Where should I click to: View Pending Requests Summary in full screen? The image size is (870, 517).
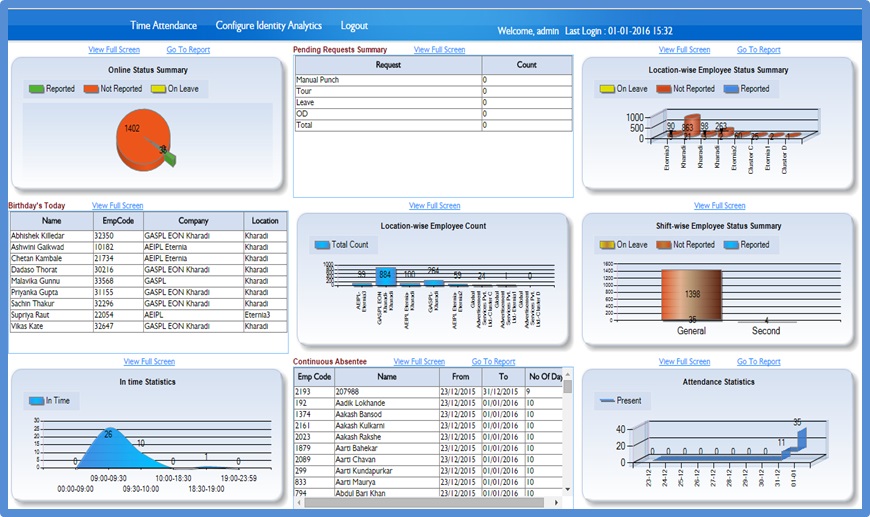(x=439, y=49)
